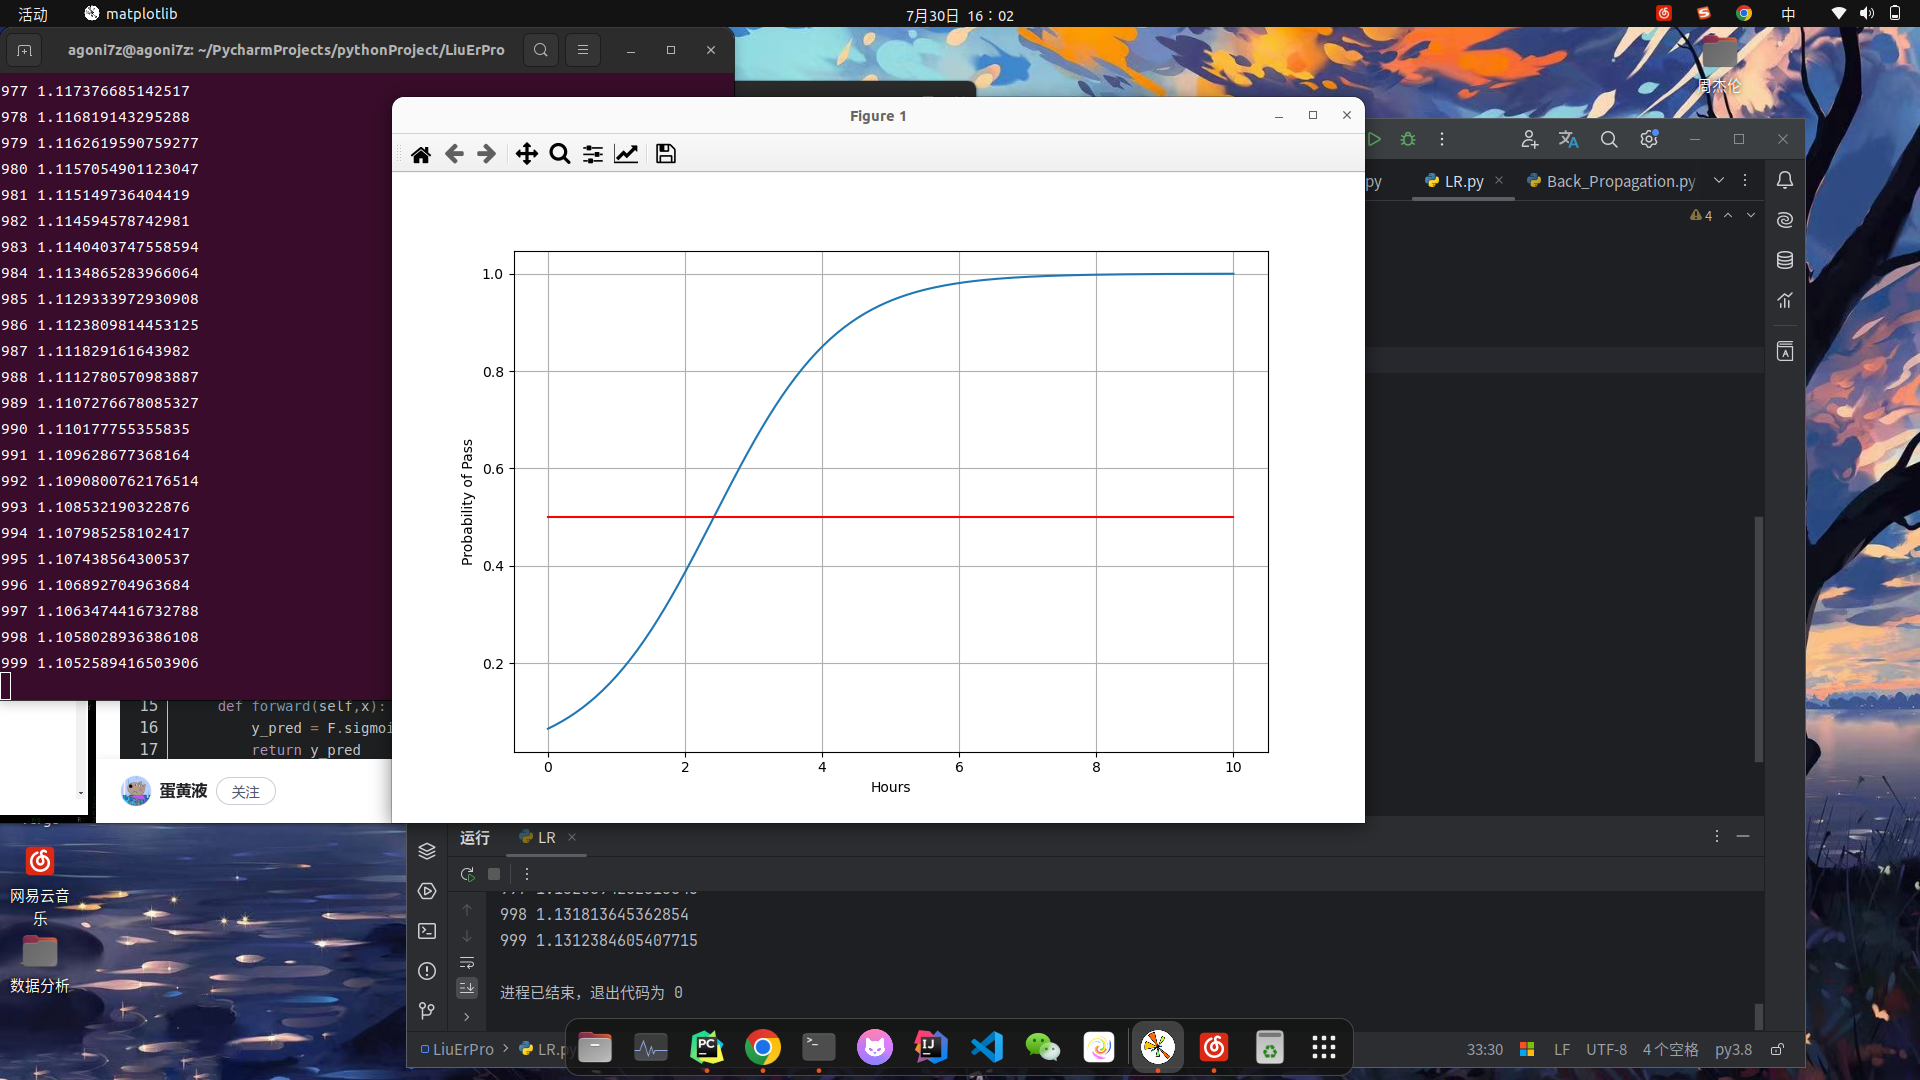Run the program with green play icon
Screen dimensions: 1920x1080
1374,139
